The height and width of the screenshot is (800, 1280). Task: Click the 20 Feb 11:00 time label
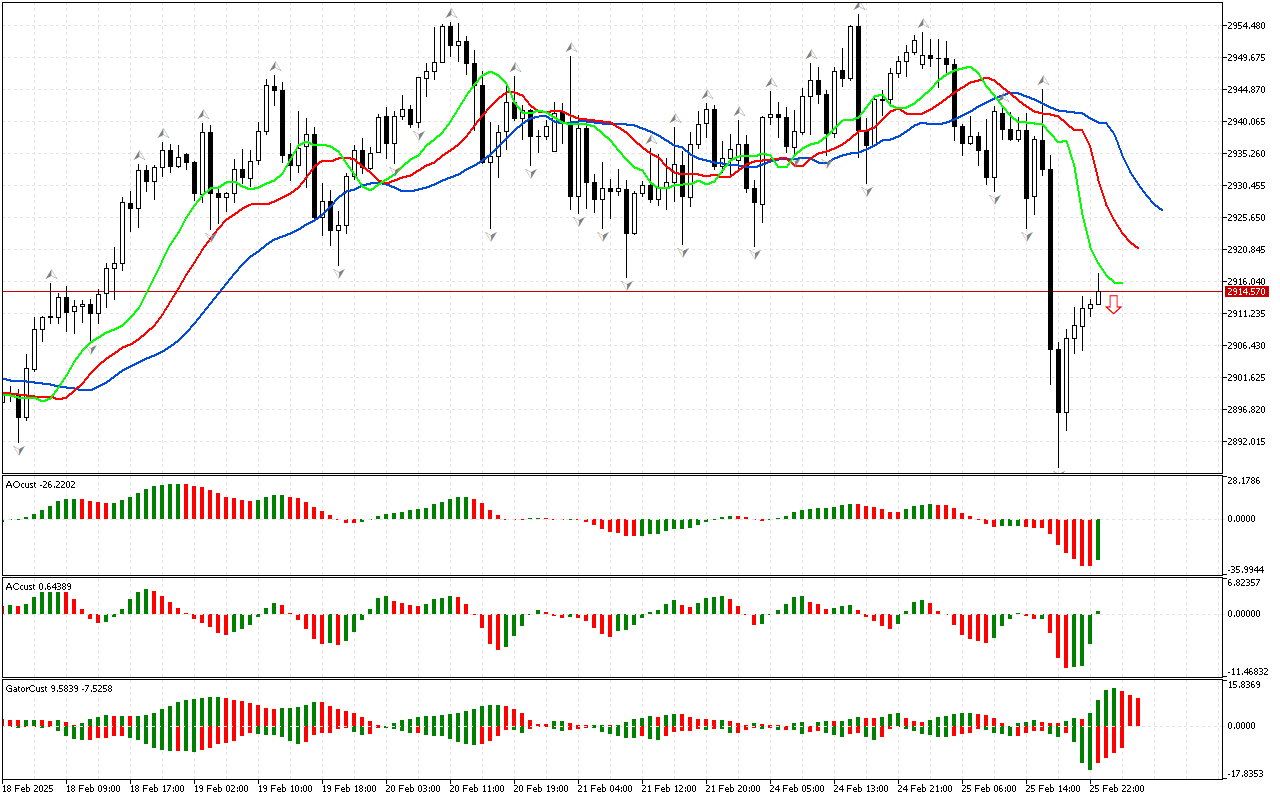(x=476, y=789)
